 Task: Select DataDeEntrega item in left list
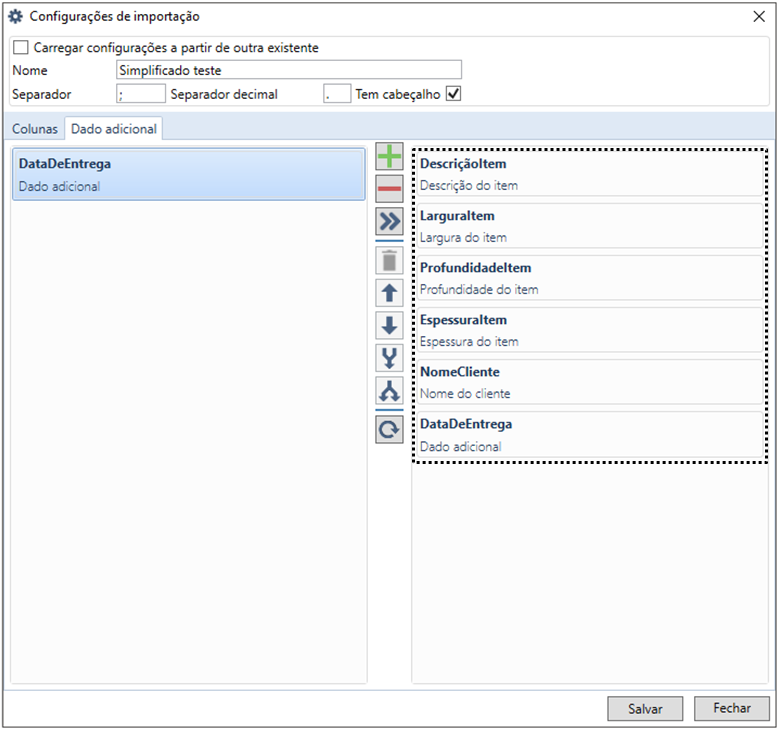(189, 175)
